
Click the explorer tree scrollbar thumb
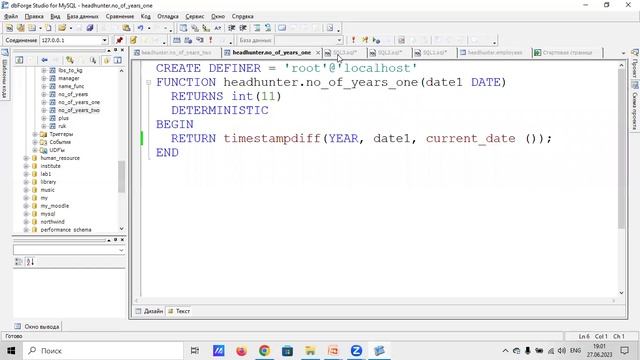121,176
